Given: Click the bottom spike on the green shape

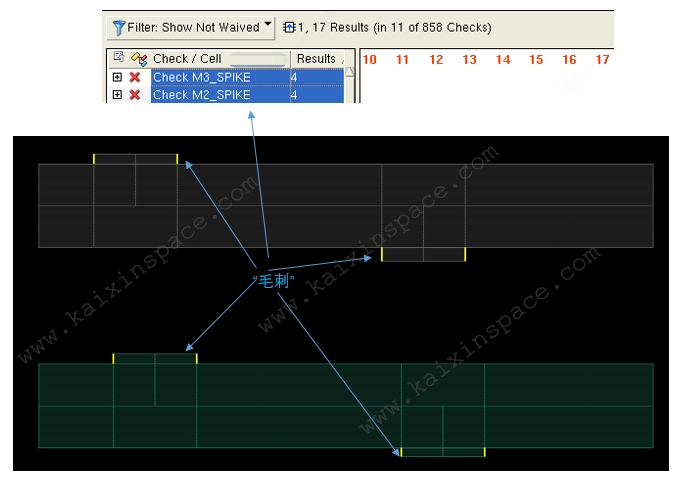Looking at the screenshot, I should [x=442, y=452].
